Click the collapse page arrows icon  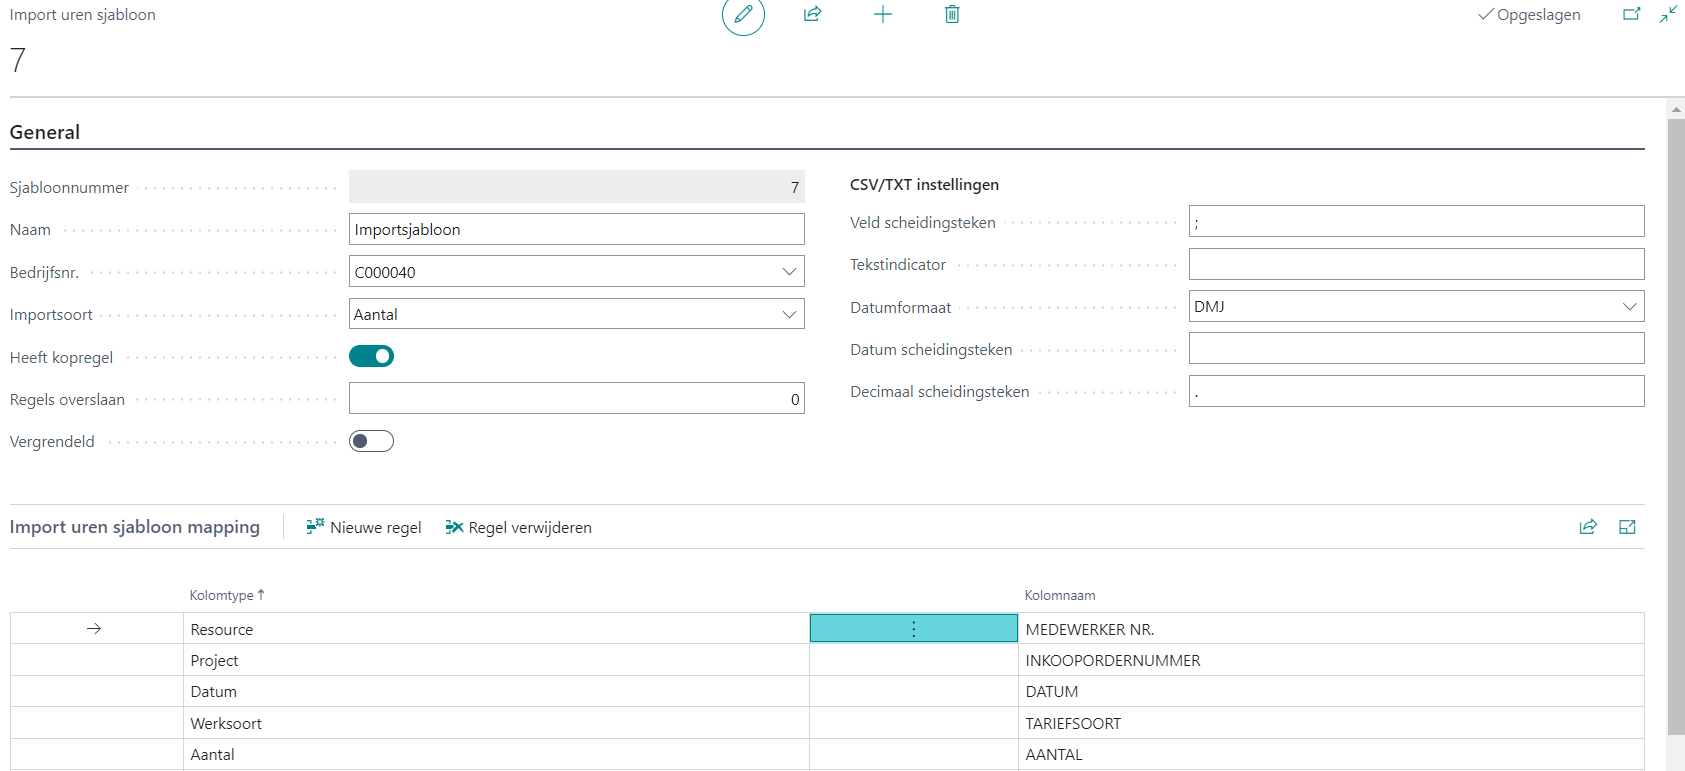[1668, 14]
